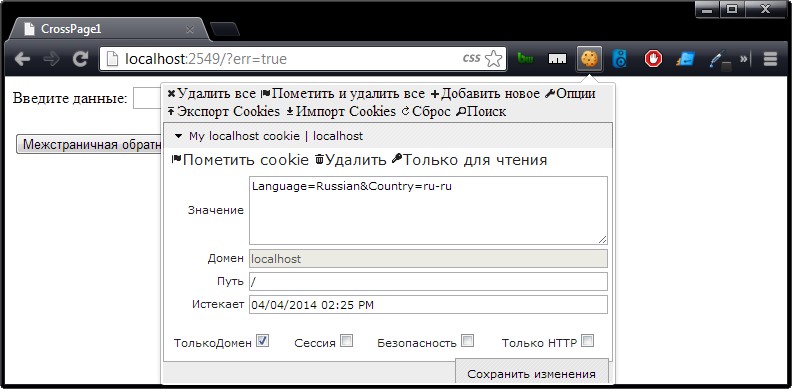Click Поиск to search cookies
Screen dimensions: 792x389
[481, 111]
